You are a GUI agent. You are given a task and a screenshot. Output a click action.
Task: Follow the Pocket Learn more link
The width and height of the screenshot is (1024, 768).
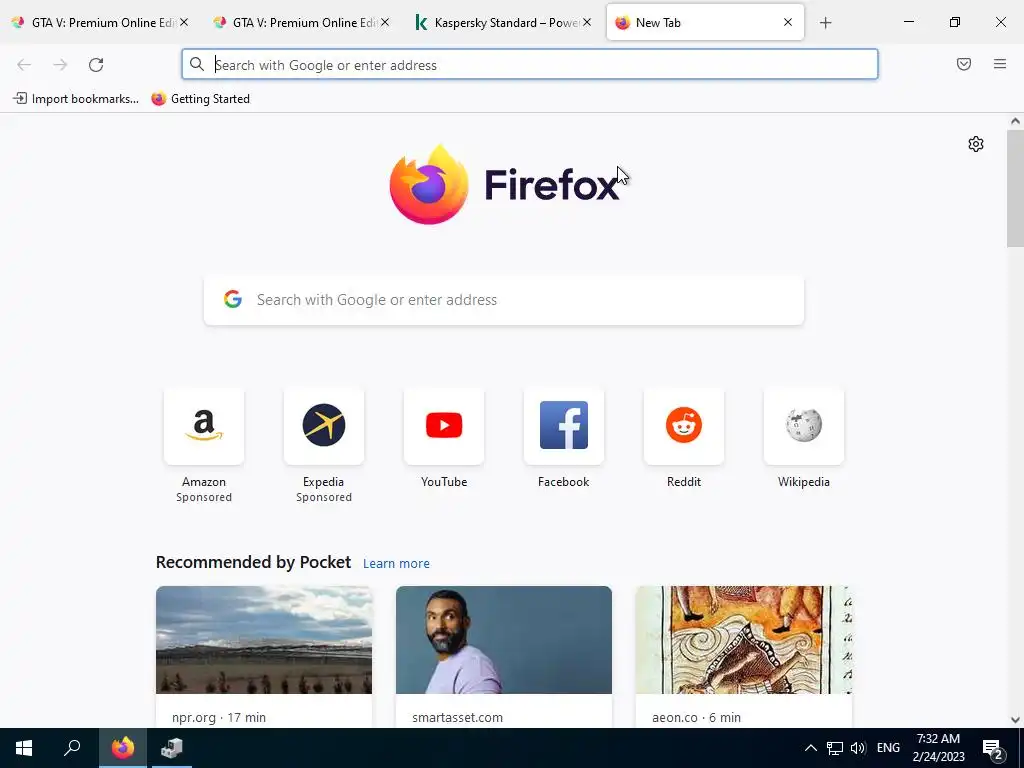(396, 564)
